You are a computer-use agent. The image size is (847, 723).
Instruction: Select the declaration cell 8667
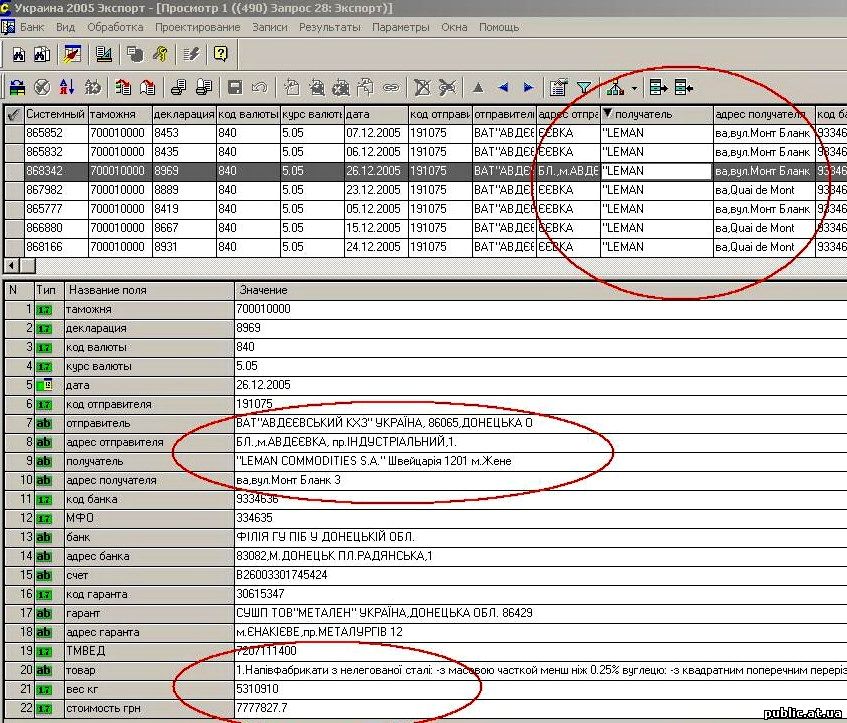(184, 228)
